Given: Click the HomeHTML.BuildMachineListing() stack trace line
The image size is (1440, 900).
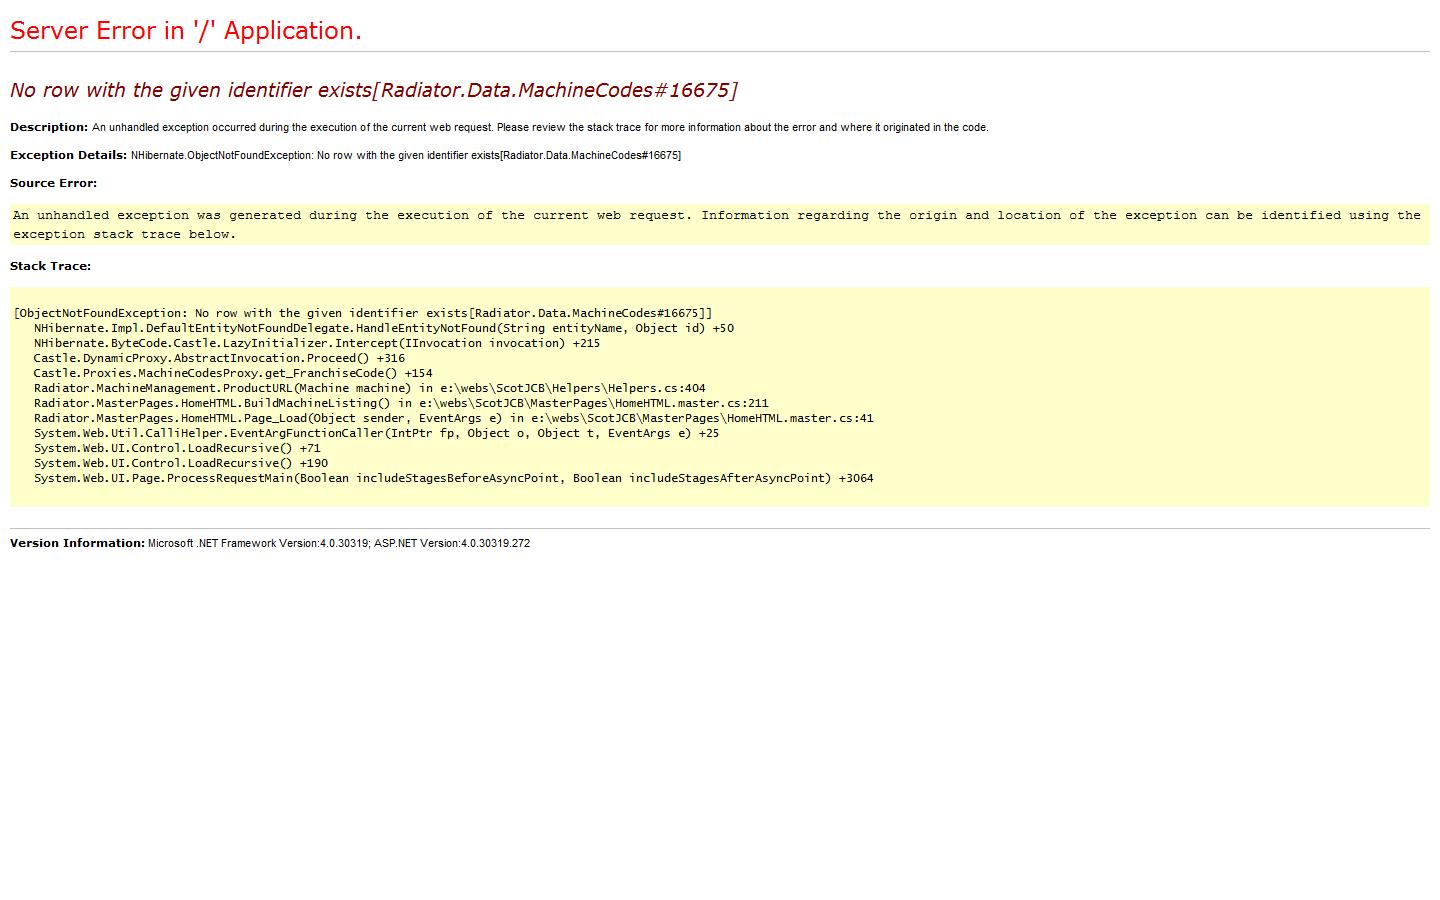Looking at the screenshot, I should 401,403.
